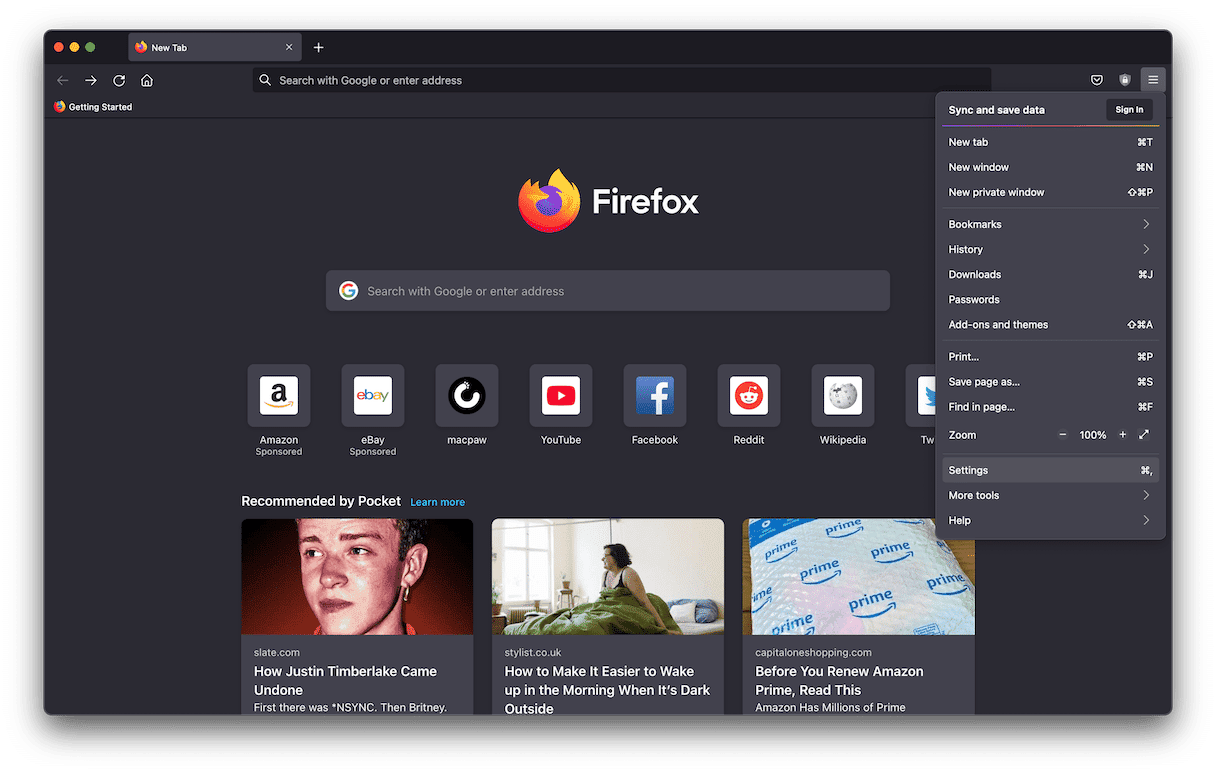Viewport: 1216px width, 773px height.
Task: Click the Google icon in search box
Action: click(x=348, y=291)
